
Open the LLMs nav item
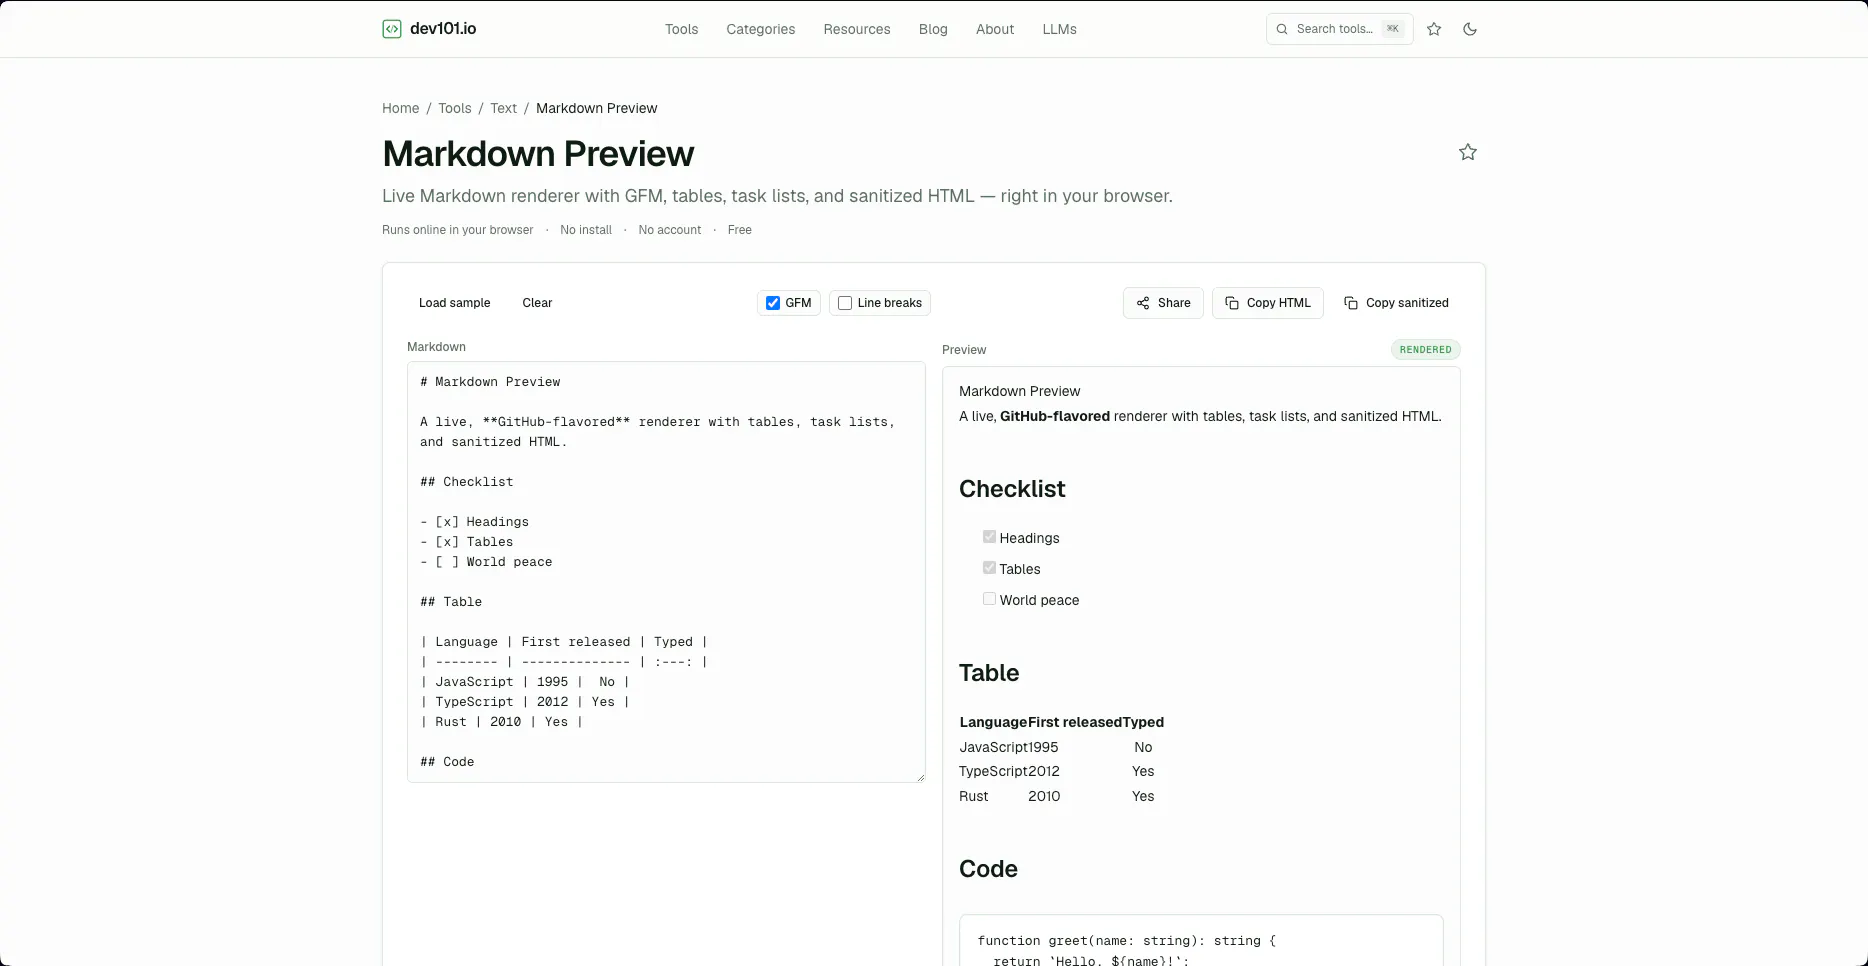click(1059, 29)
